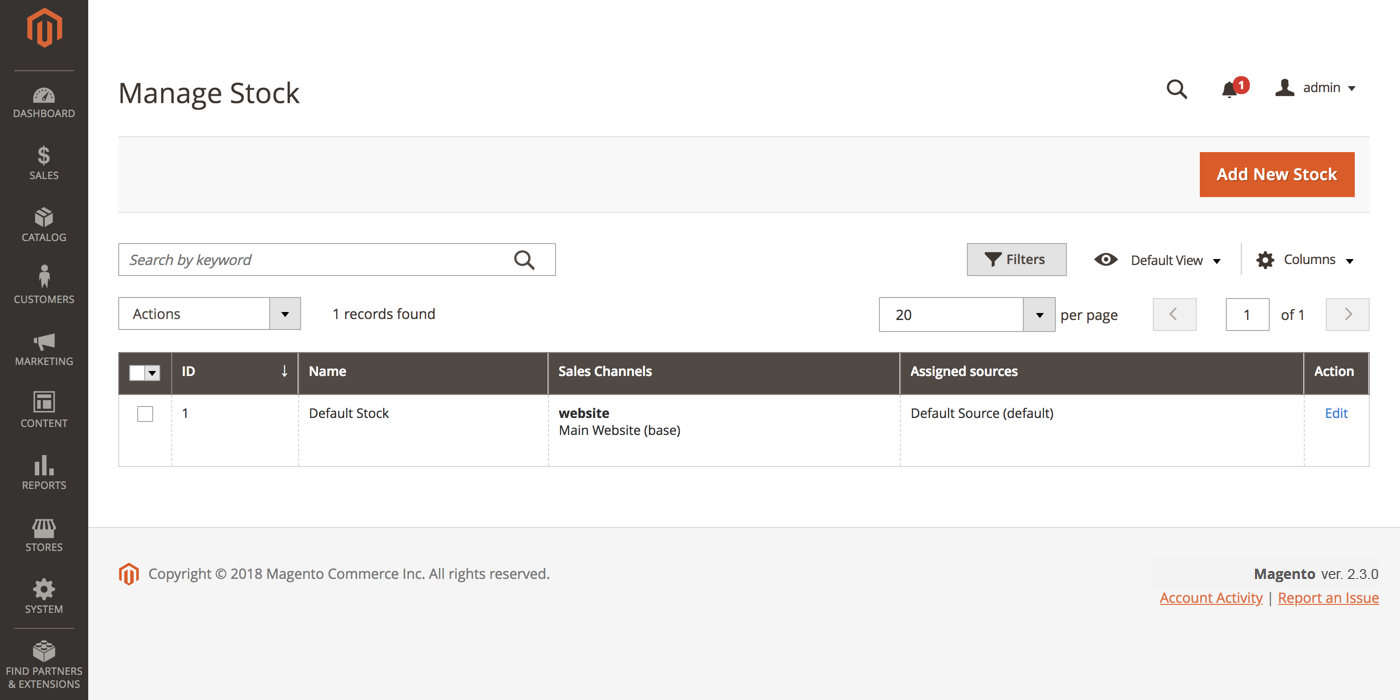Click the Assigned sources column header

pyautogui.click(x=1102, y=372)
